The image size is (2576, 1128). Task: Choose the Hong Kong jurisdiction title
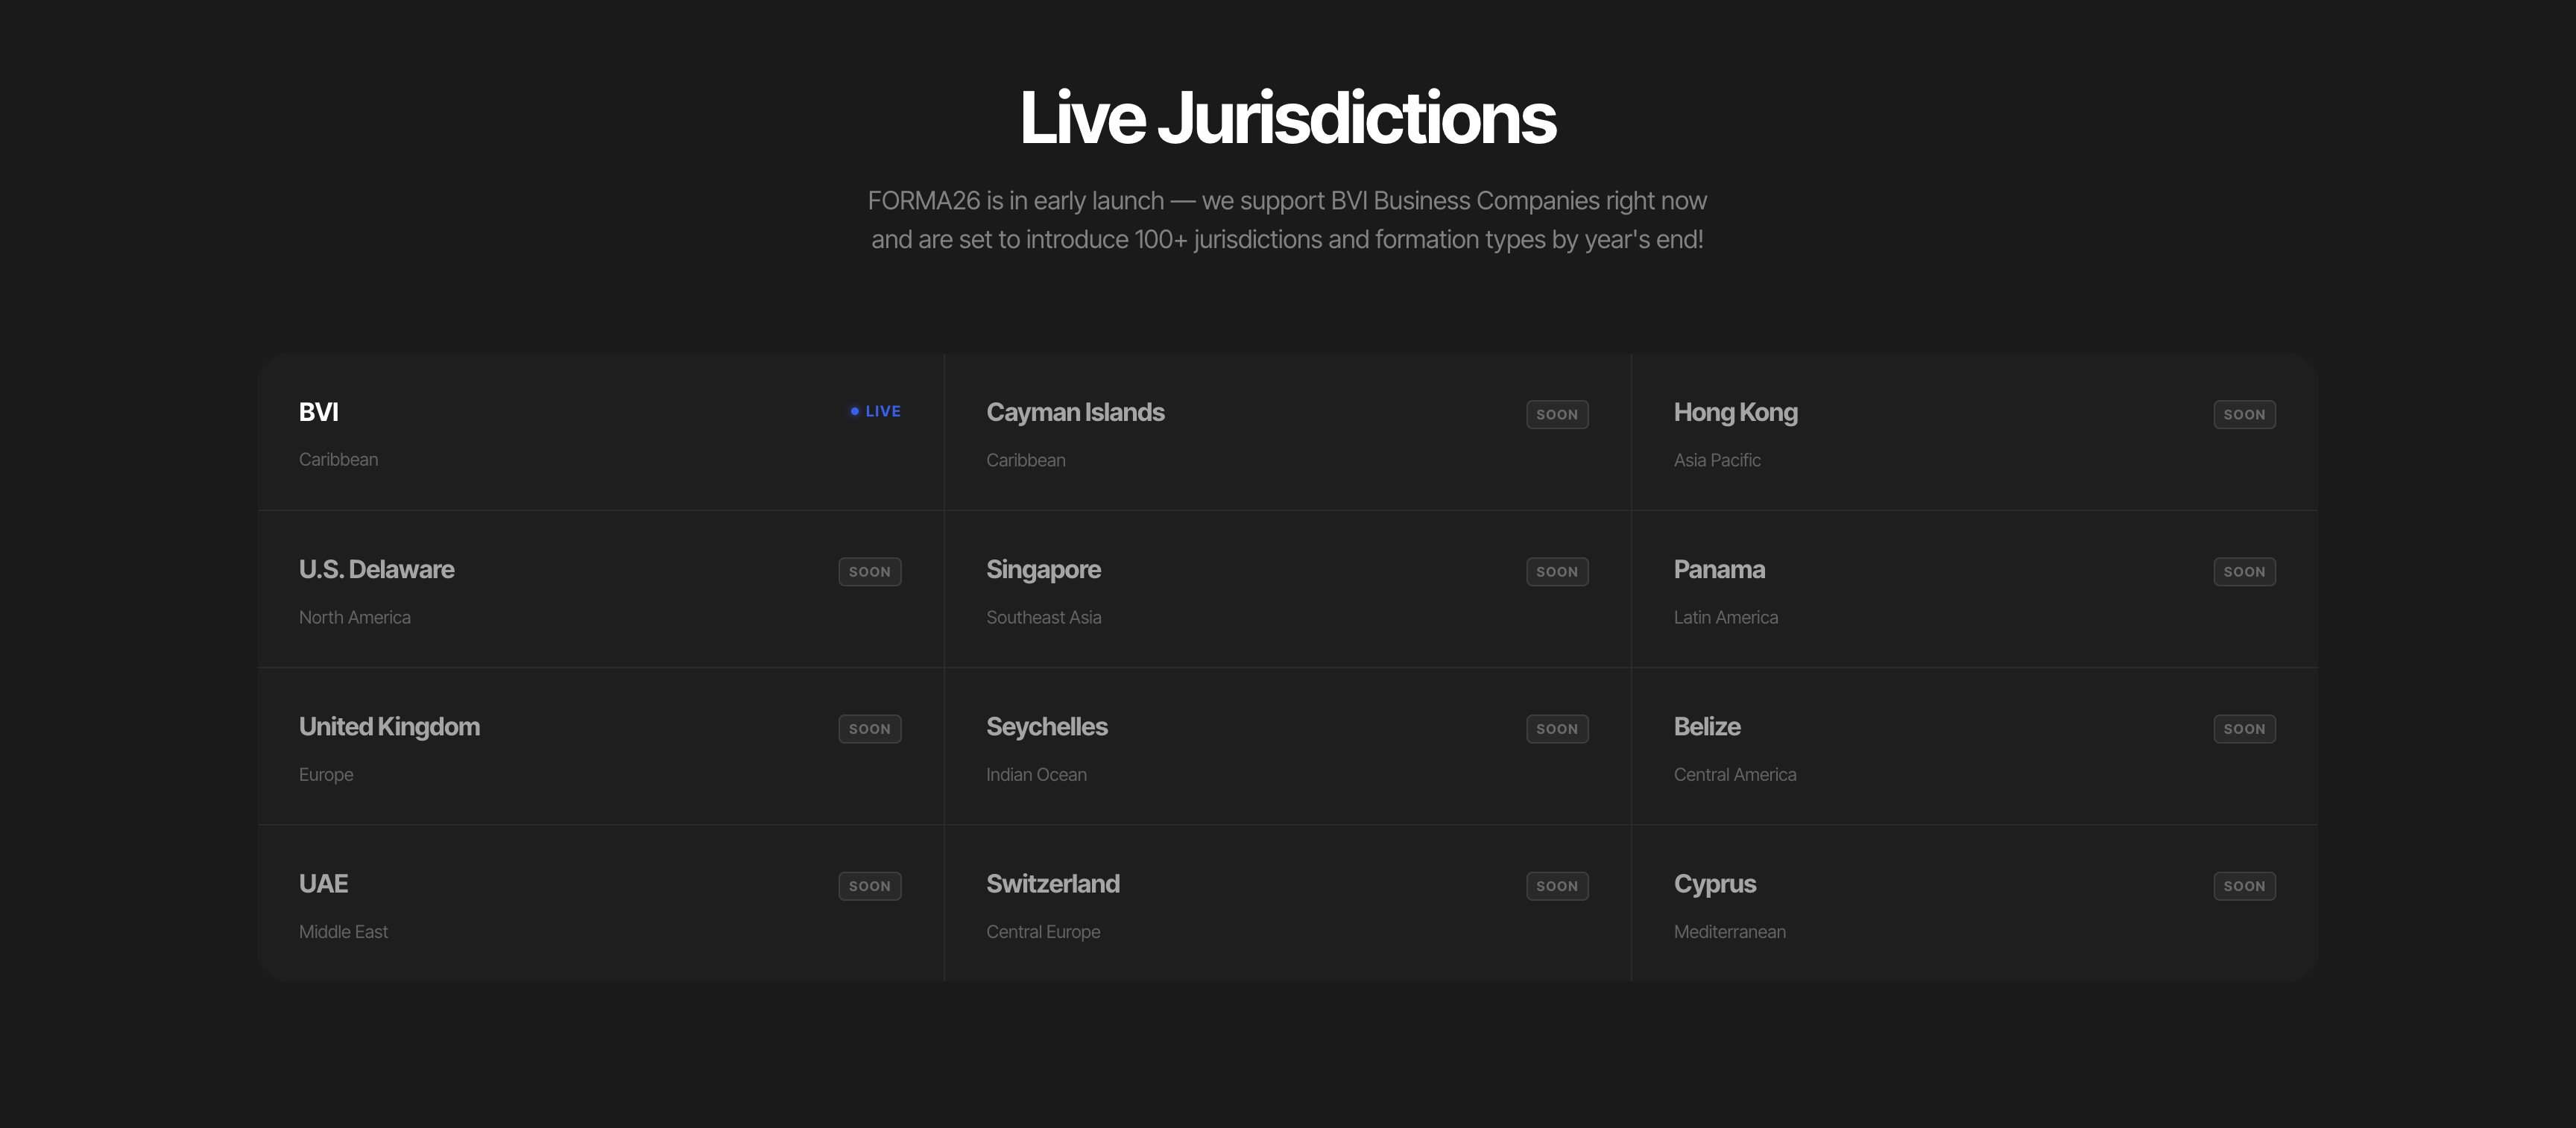pyautogui.click(x=1735, y=412)
